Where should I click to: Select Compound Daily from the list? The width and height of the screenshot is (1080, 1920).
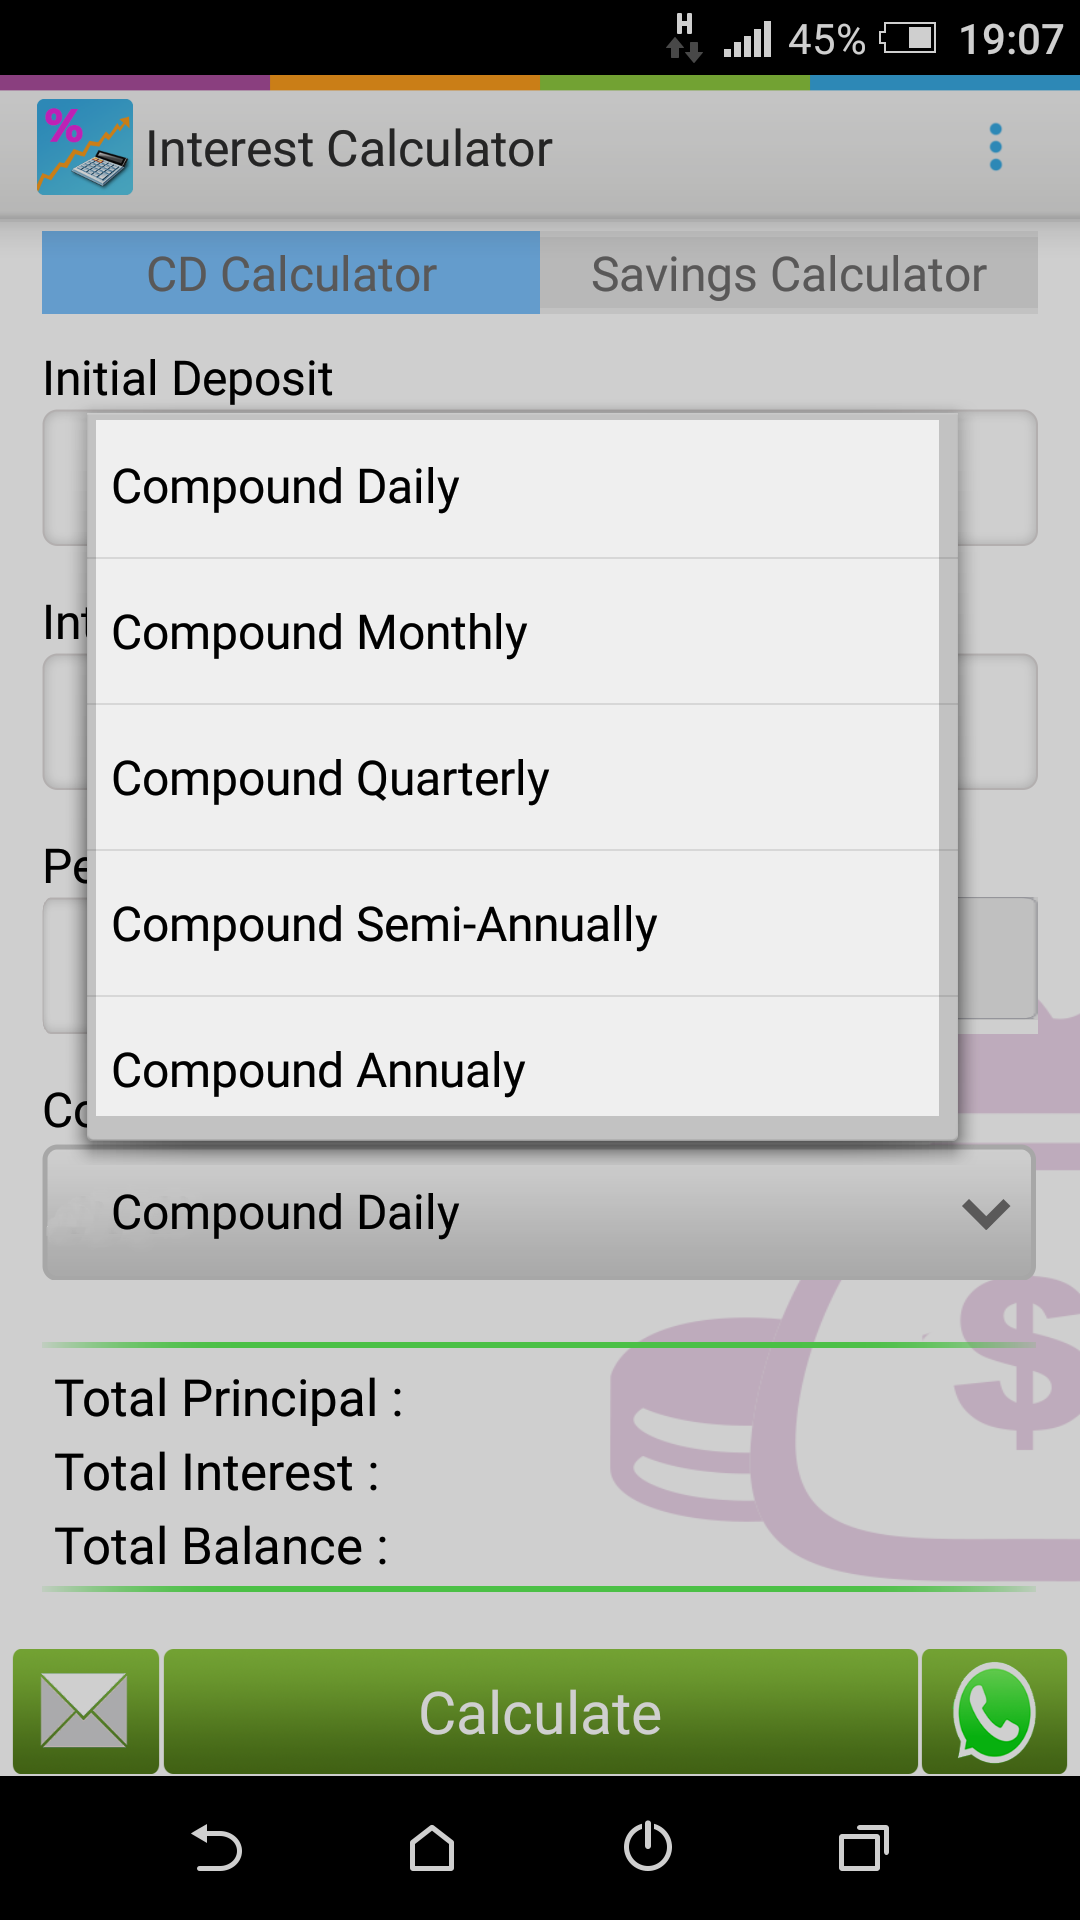coord(517,488)
